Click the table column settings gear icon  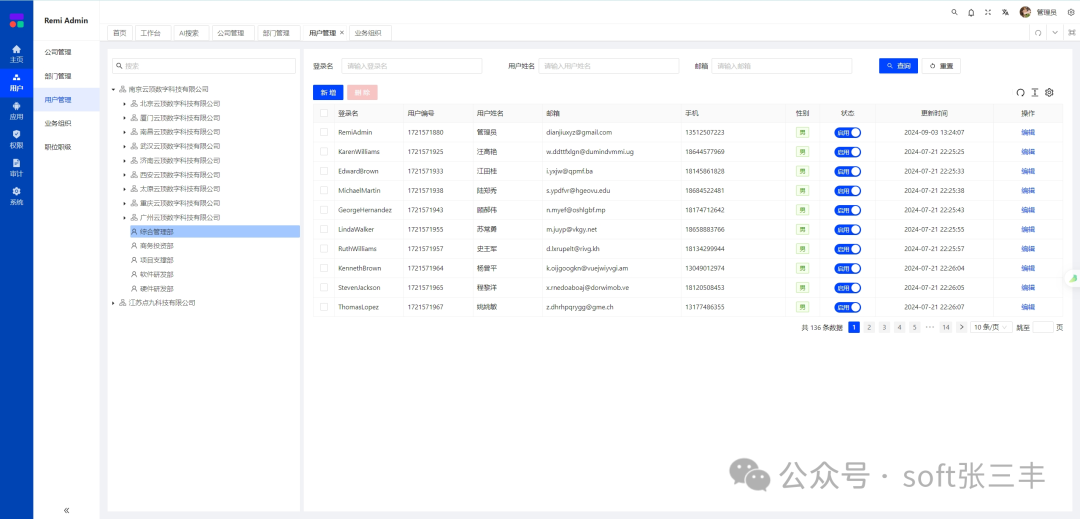[x=1049, y=93]
